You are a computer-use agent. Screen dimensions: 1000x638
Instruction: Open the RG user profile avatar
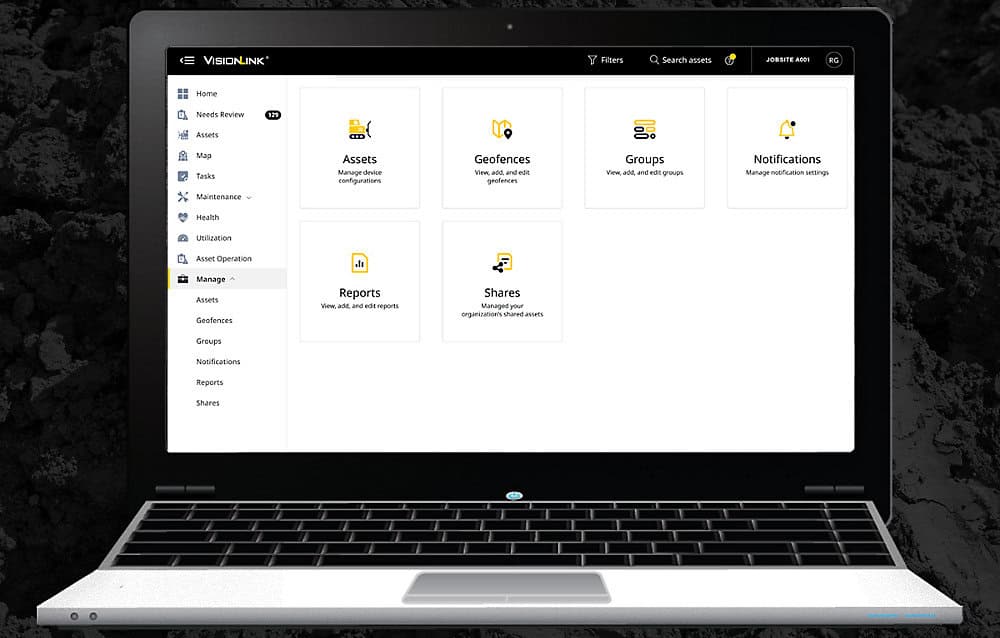[x=833, y=60]
